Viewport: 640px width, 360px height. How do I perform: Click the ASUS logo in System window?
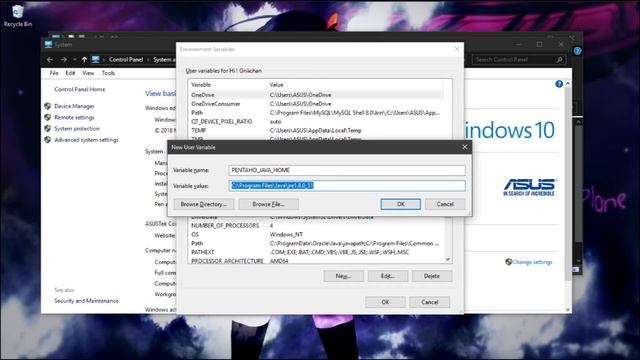click(x=529, y=187)
